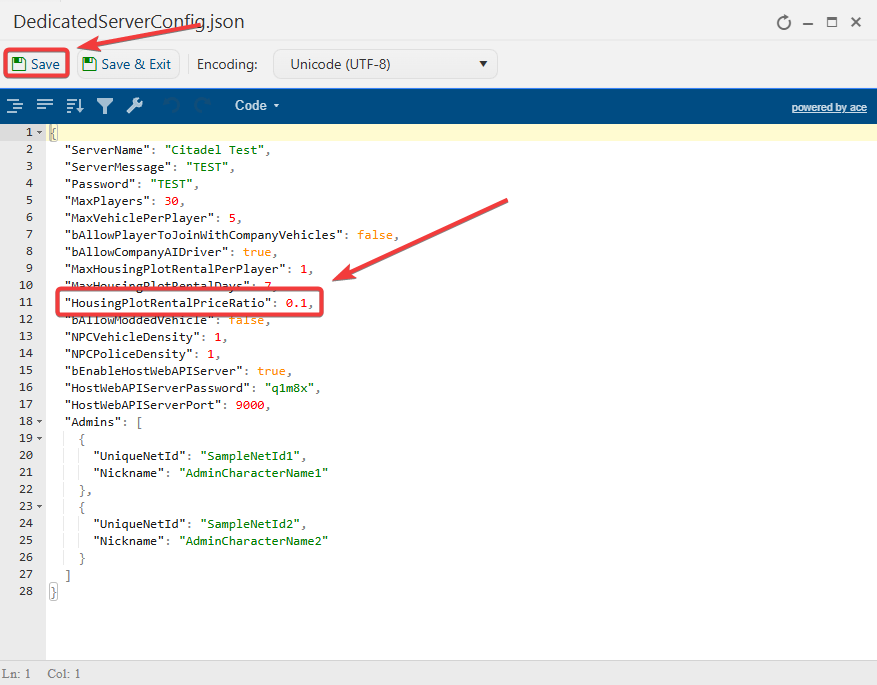877x685 pixels.
Task: Click the compact JSON data icon
Action: [45, 105]
